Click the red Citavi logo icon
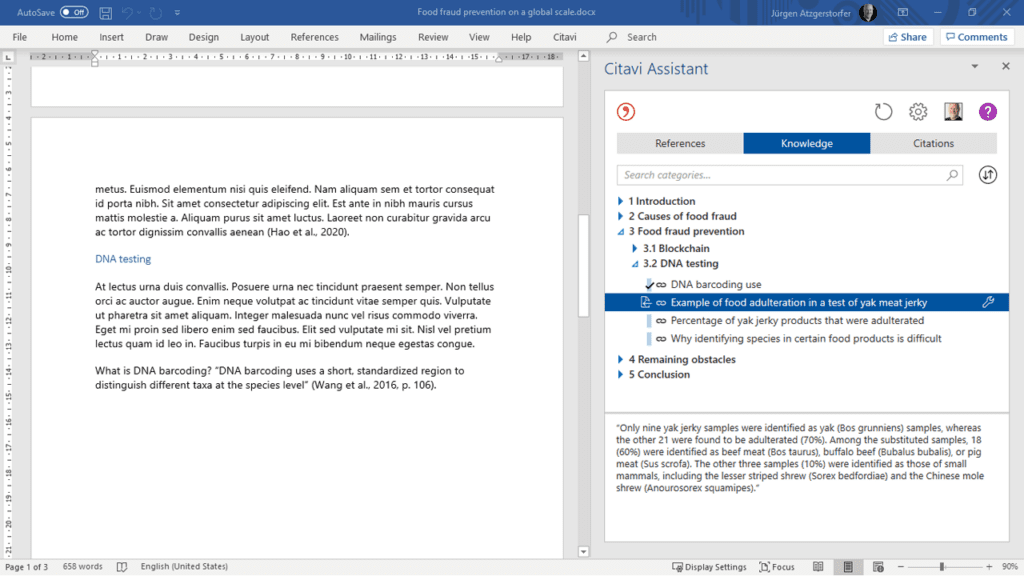This screenshot has width=1024, height=576. (x=627, y=112)
